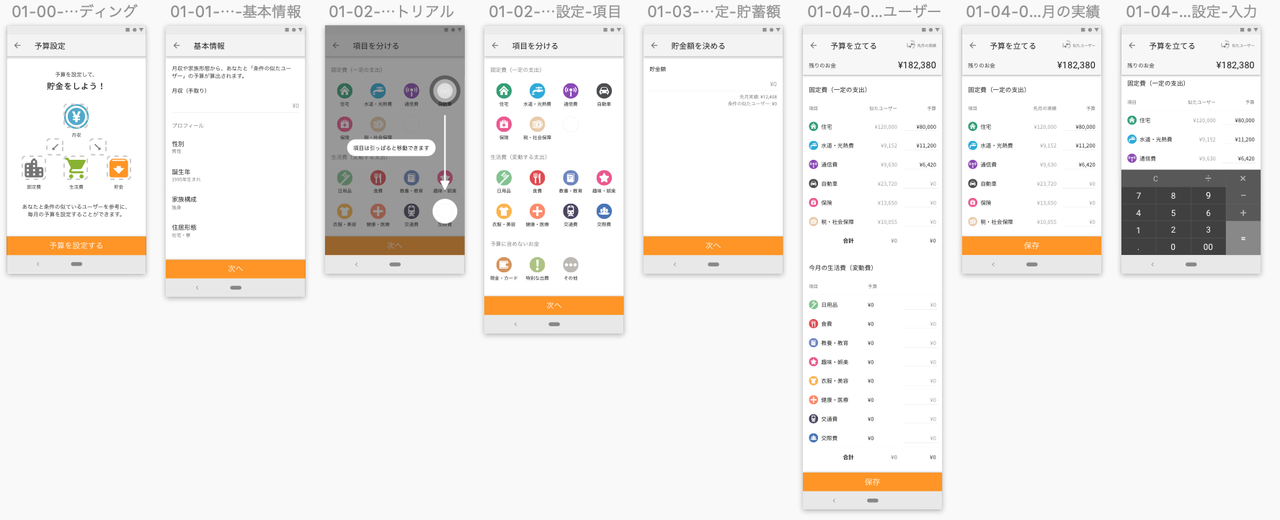Tap calculator key 00
The height and width of the screenshot is (520, 1280).
click(x=1208, y=247)
